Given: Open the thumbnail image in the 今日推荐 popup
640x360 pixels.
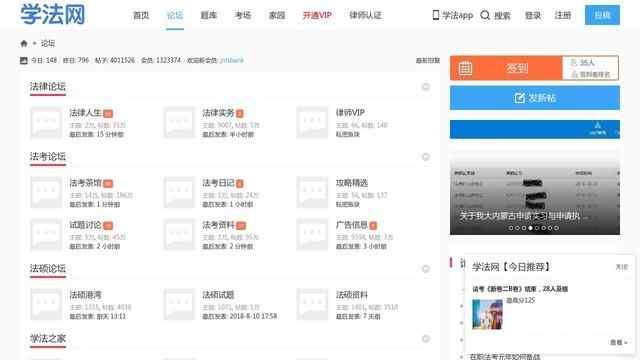Looking at the screenshot, I should tap(487, 314).
